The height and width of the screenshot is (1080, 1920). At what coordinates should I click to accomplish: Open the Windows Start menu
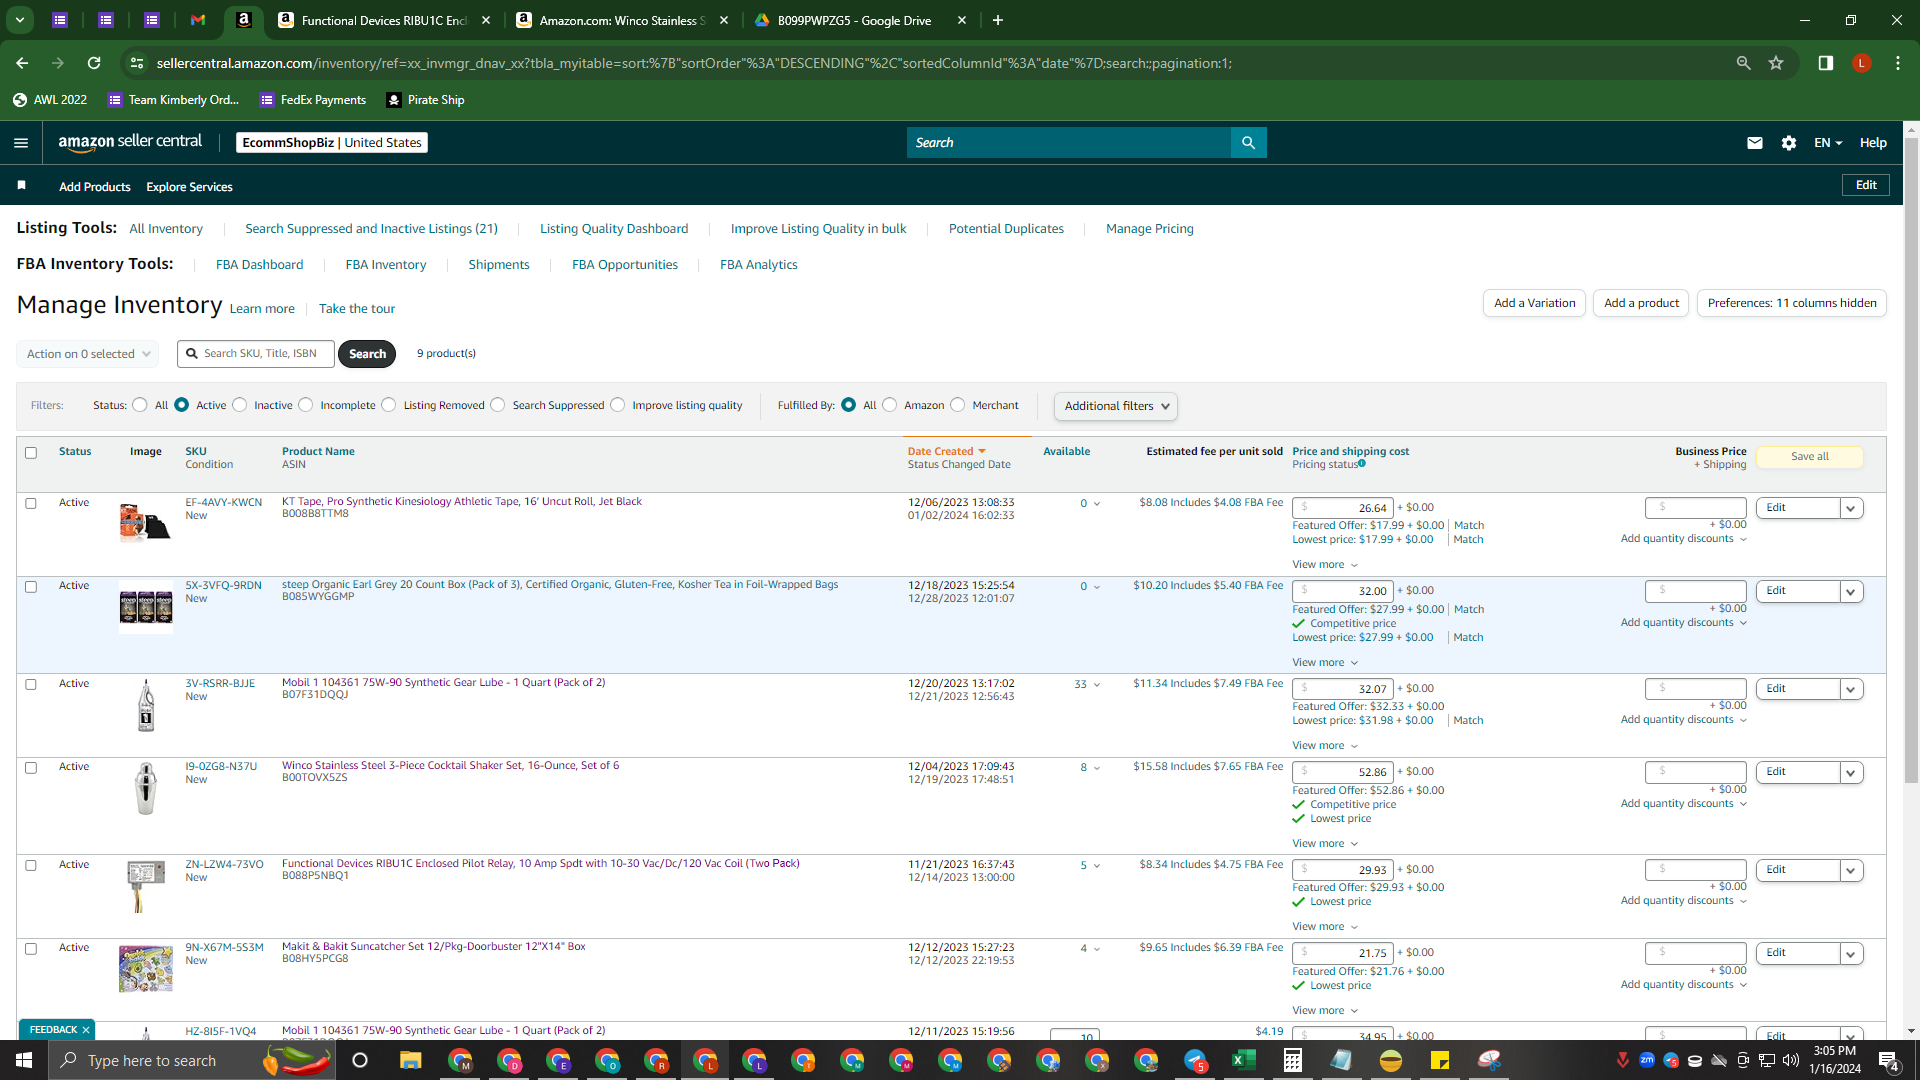(x=24, y=1060)
